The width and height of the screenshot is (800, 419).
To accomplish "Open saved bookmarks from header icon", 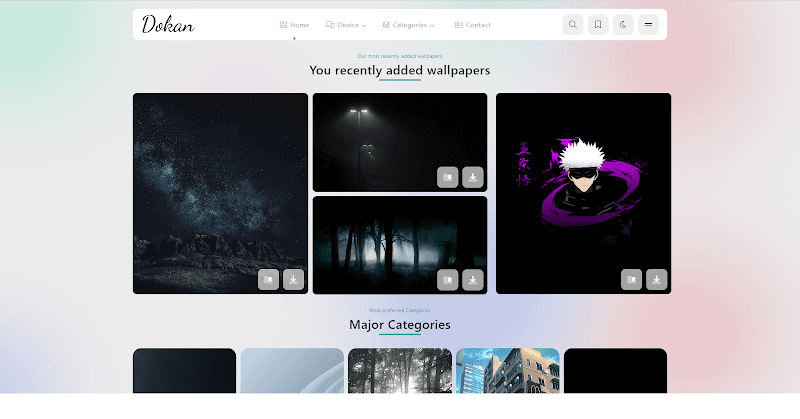I will pyautogui.click(x=598, y=24).
